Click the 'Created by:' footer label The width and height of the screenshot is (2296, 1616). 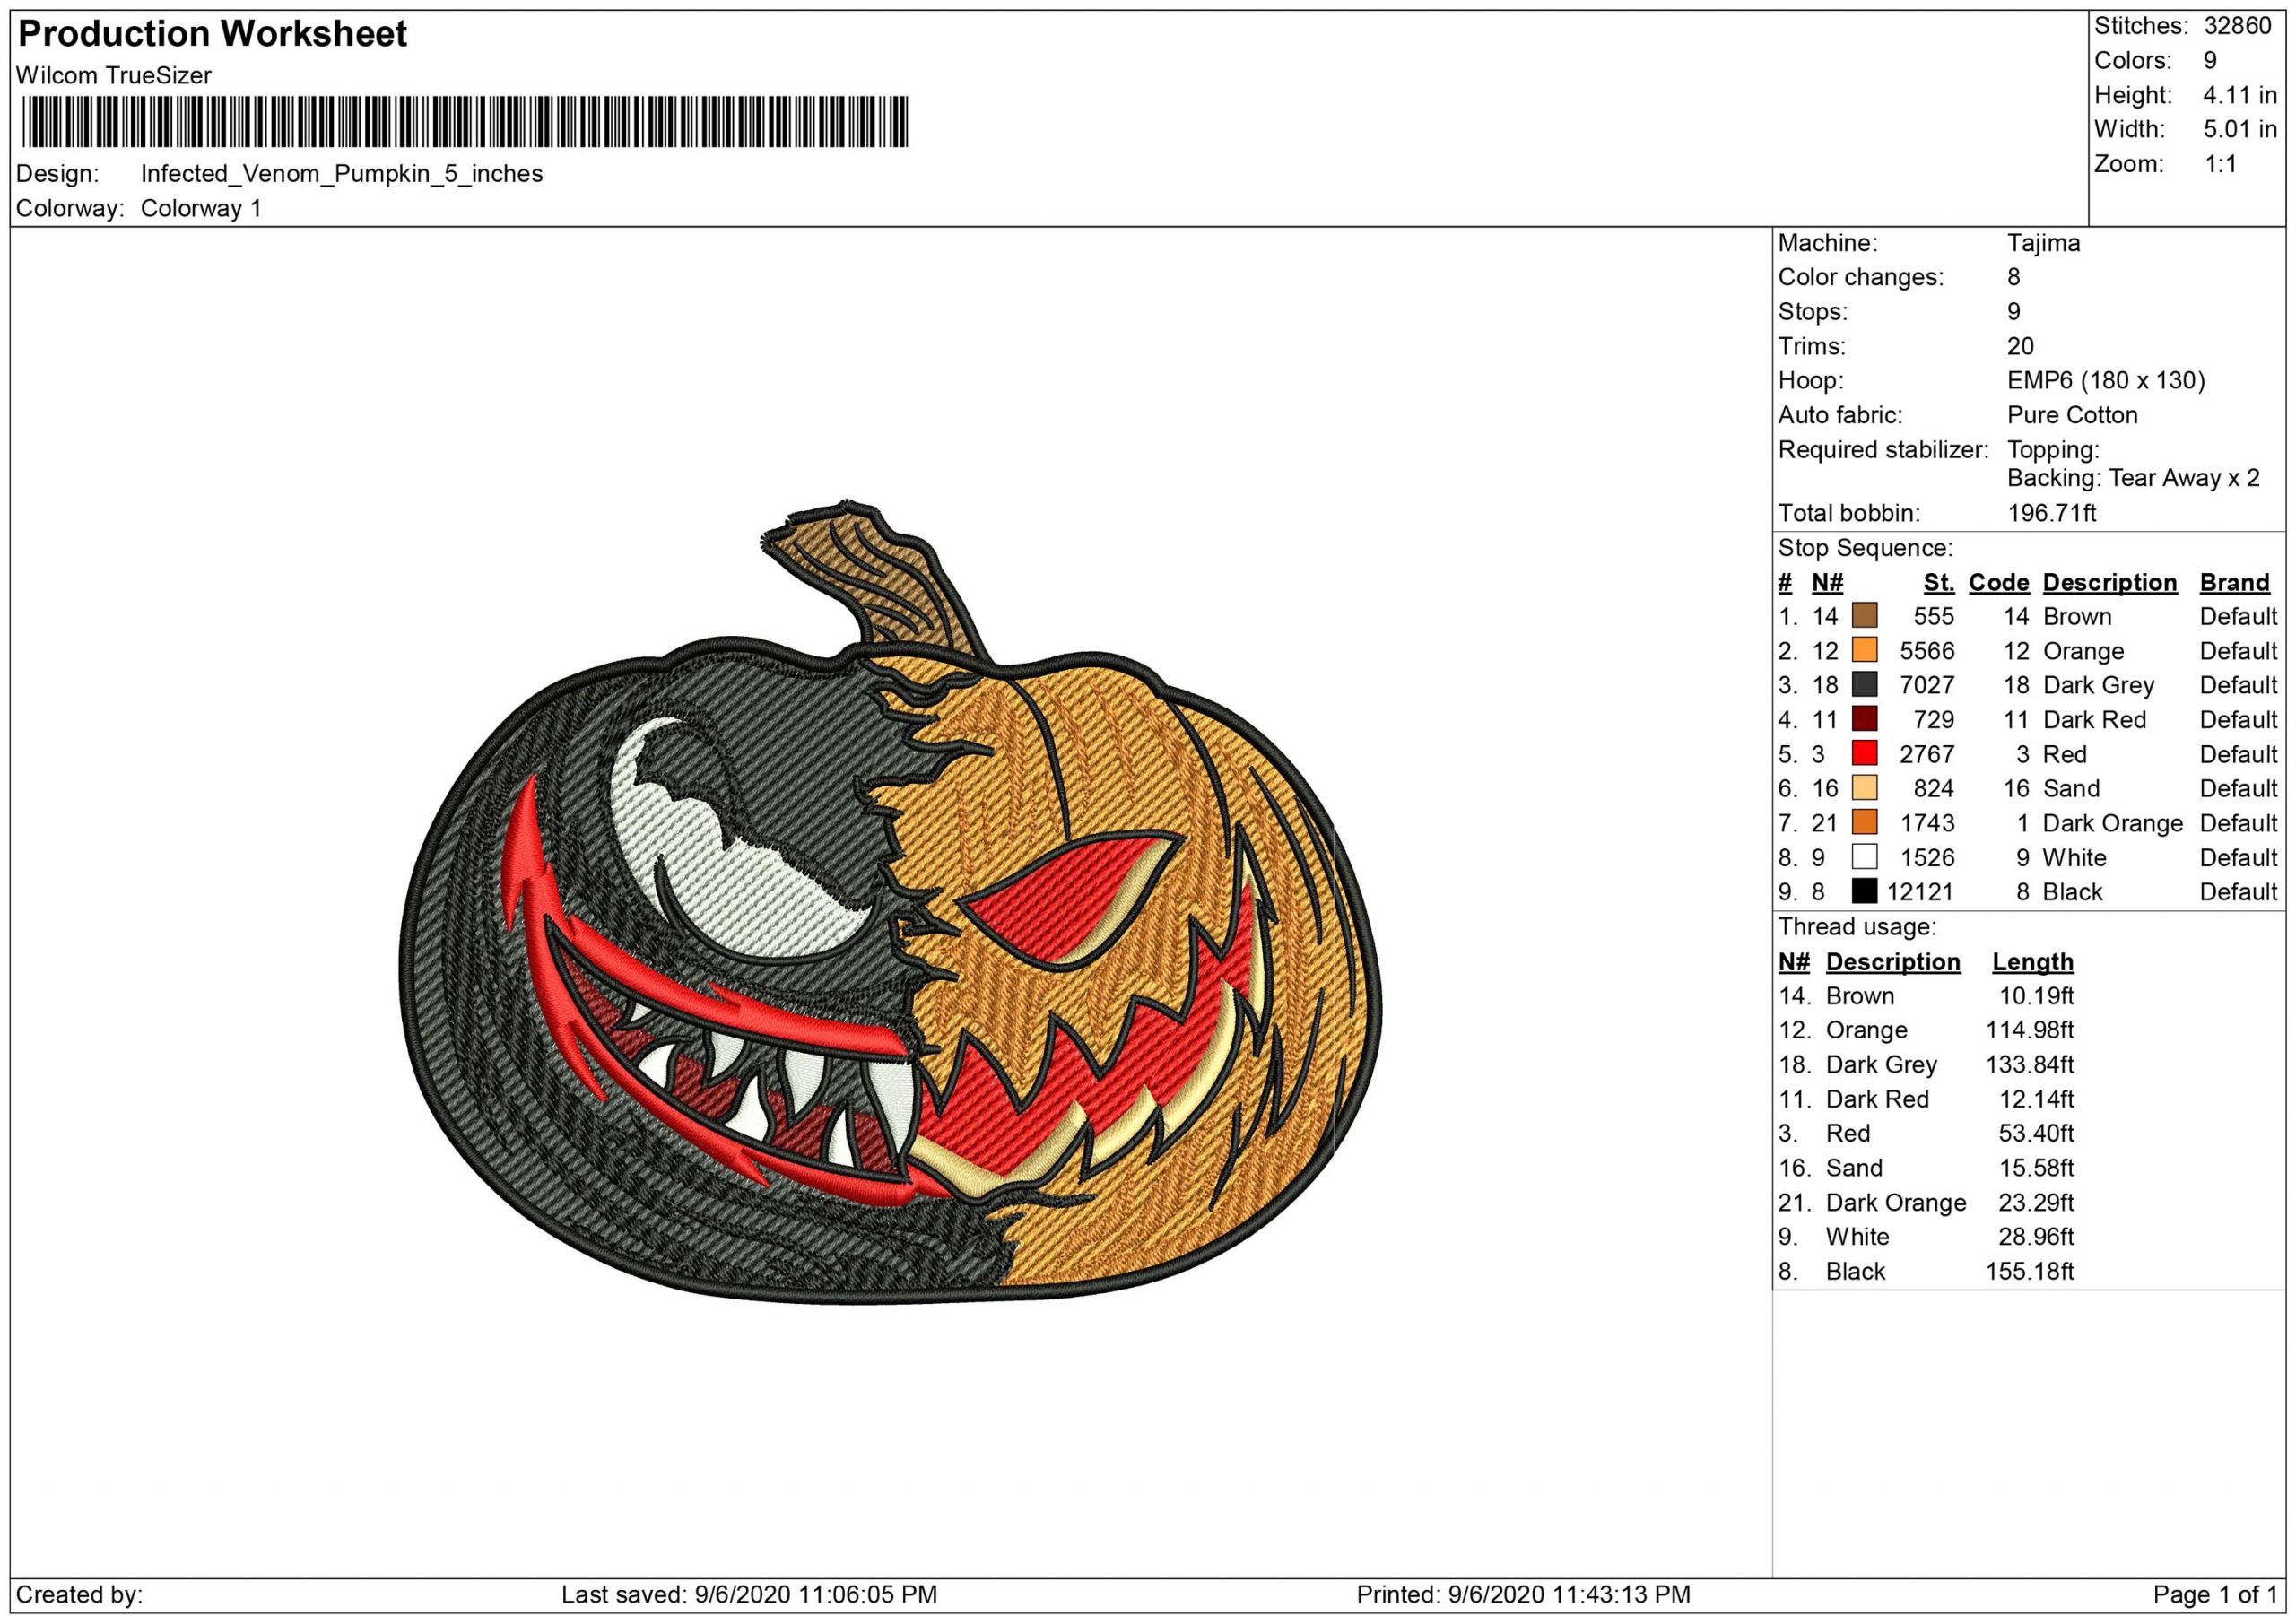pos(79,1594)
